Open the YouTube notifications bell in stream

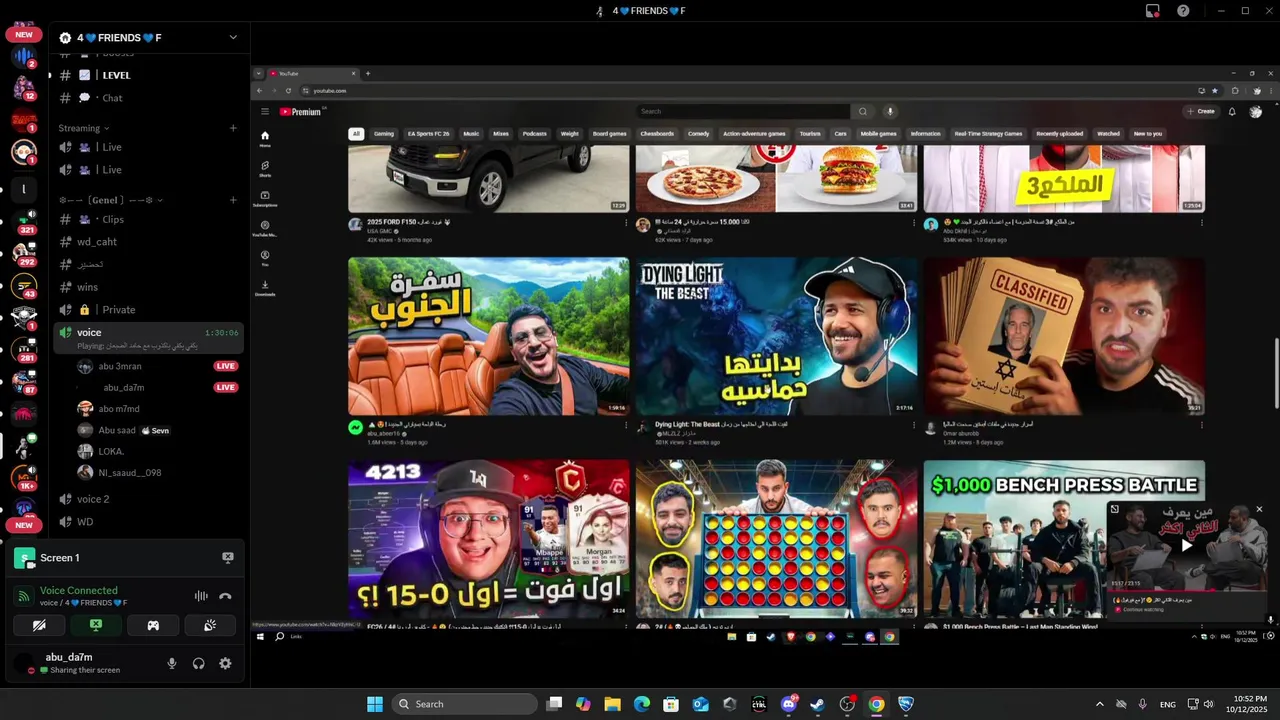pyautogui.click(x=1232, y=111)
